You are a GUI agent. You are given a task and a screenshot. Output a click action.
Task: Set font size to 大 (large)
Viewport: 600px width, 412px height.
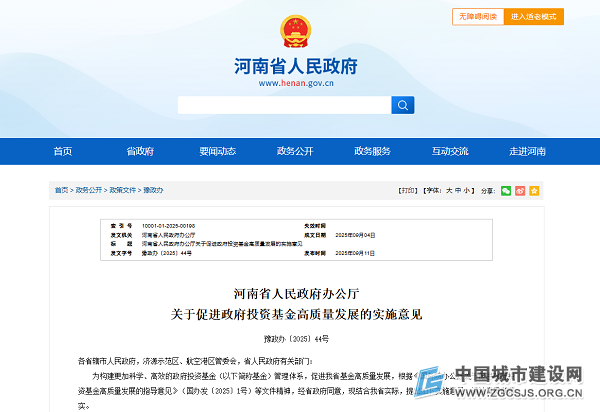(x=449, y=189)
